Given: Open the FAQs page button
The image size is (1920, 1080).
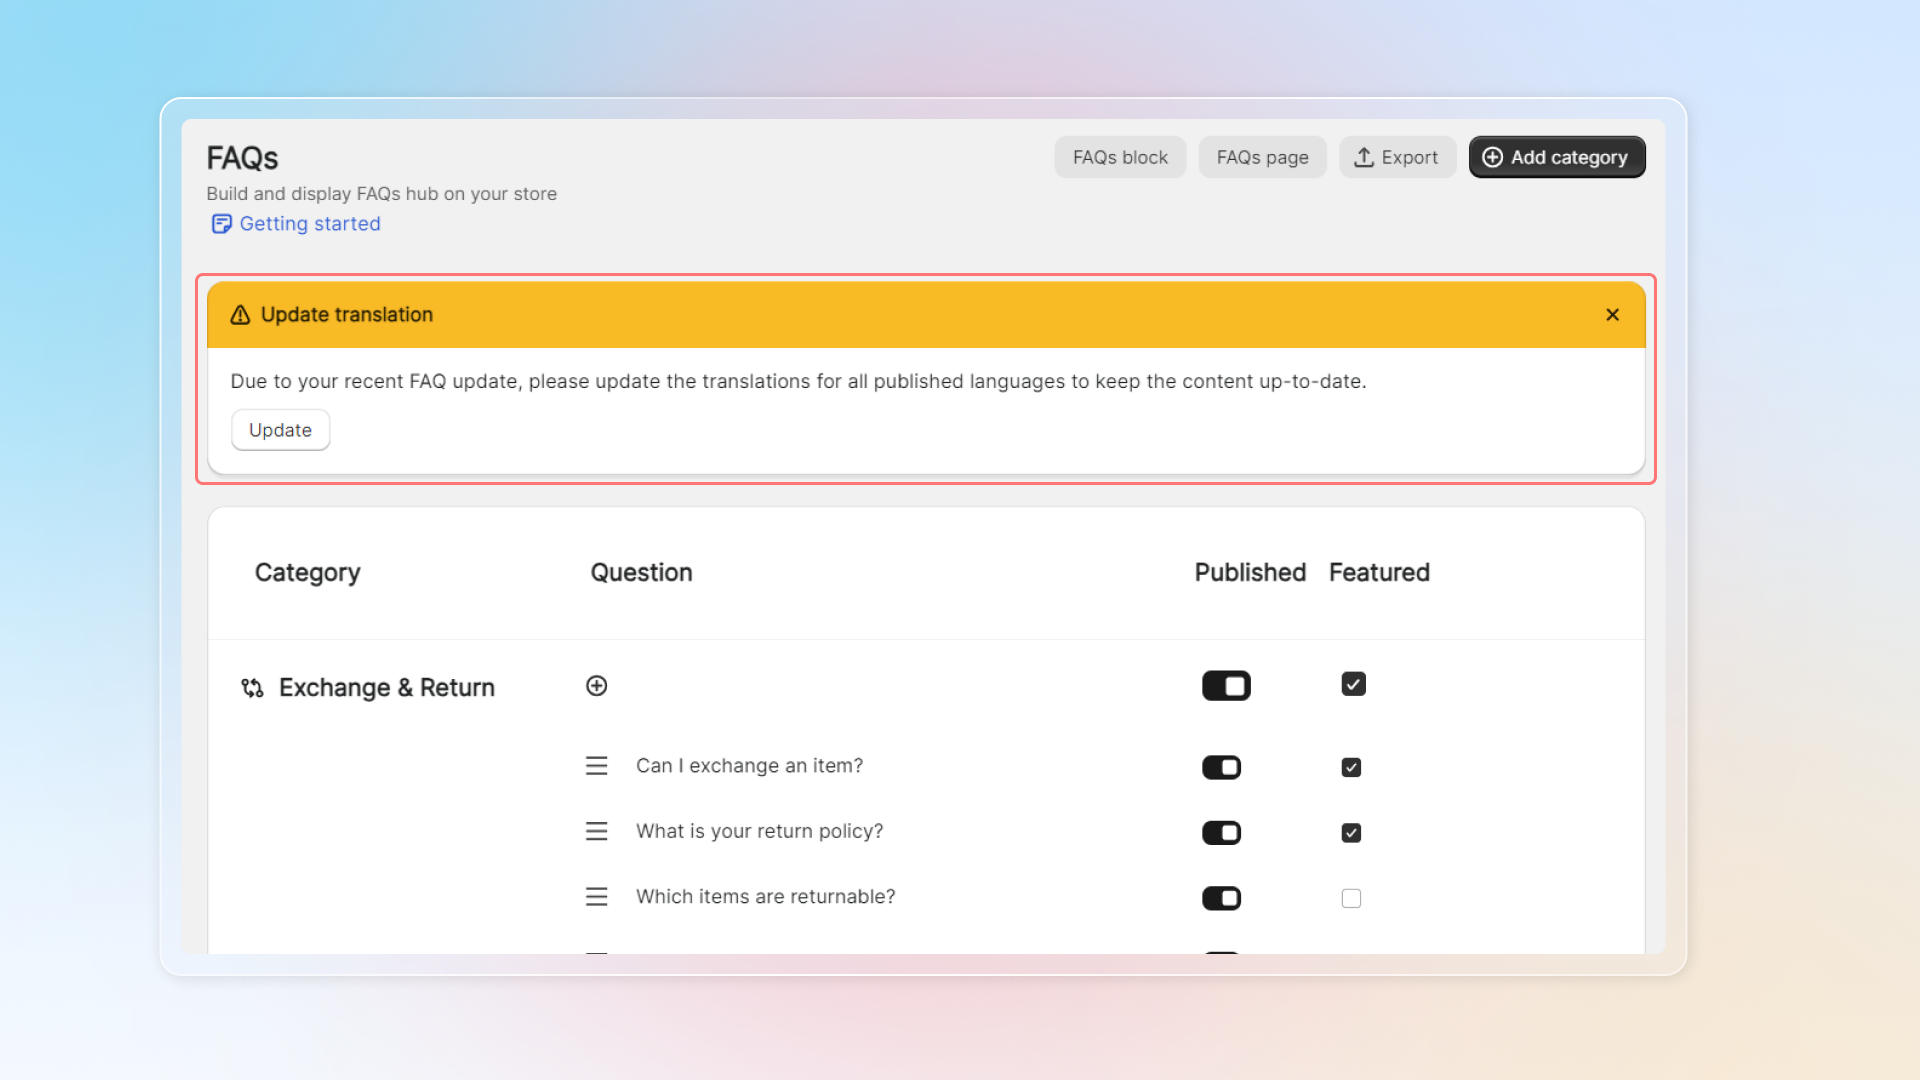Looking at the screenshot, I should pos(1262,157).
